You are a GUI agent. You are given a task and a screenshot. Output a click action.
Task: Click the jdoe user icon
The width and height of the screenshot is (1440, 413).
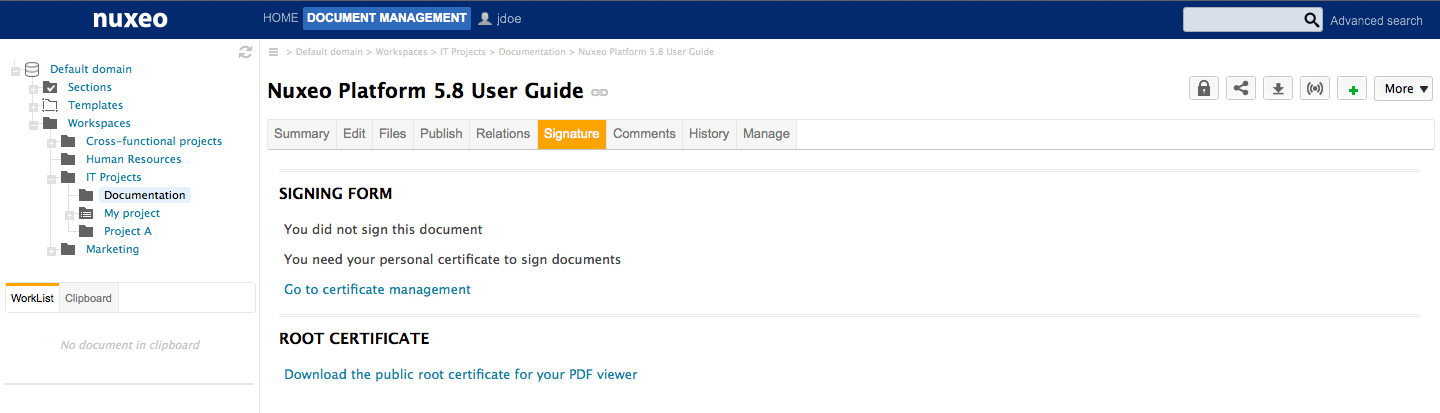[x=486, y=18]
